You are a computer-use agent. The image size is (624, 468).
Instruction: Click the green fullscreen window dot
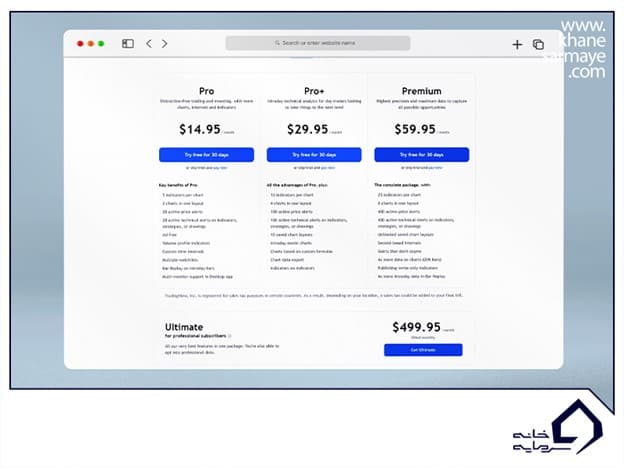click(101, 43)
